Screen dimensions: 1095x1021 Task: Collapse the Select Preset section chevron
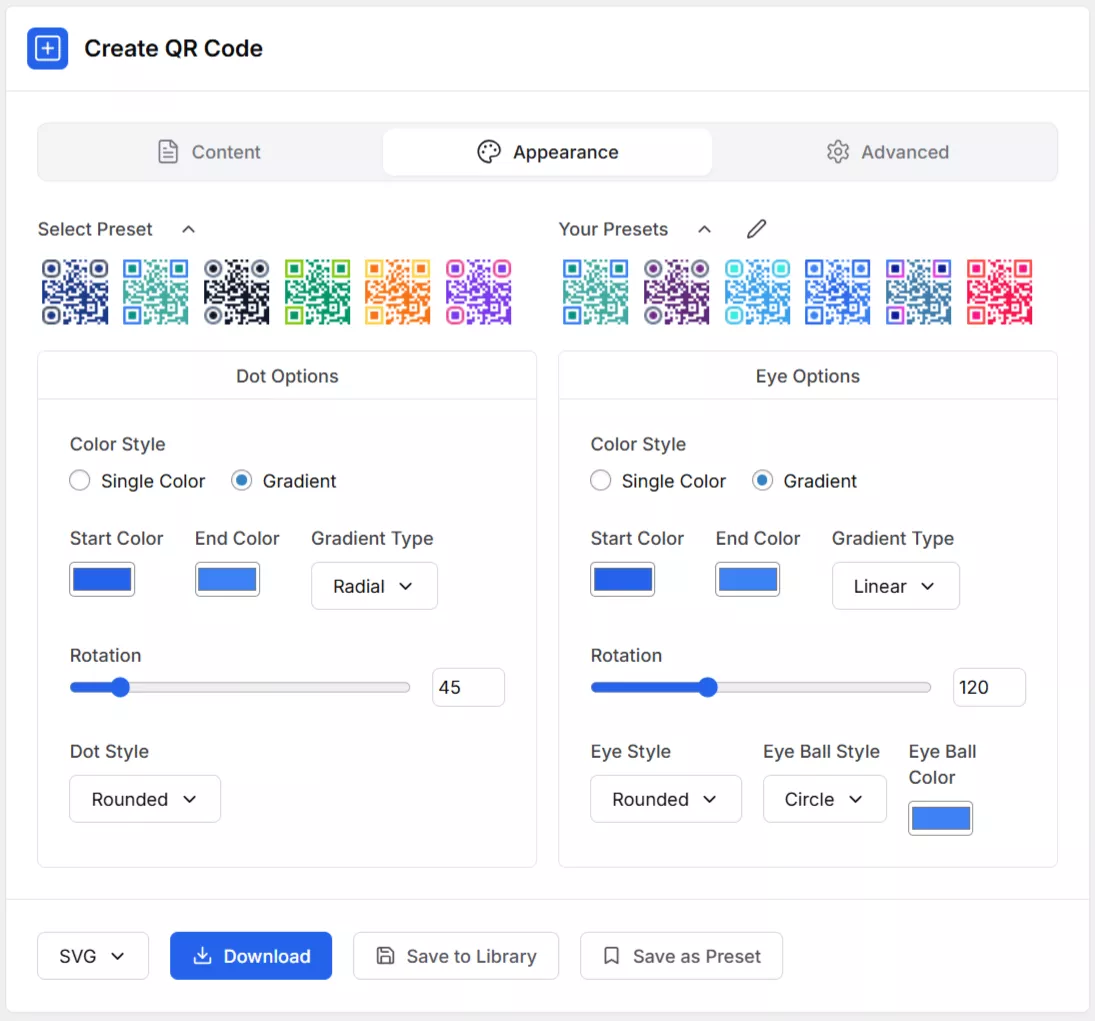(189, 229)
